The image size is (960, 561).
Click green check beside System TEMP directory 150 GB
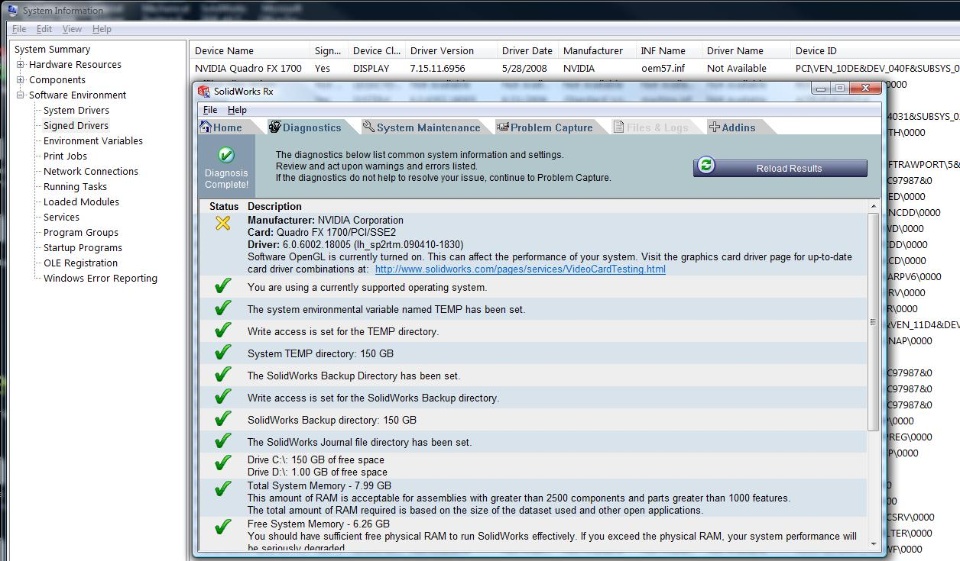point(223,352)
